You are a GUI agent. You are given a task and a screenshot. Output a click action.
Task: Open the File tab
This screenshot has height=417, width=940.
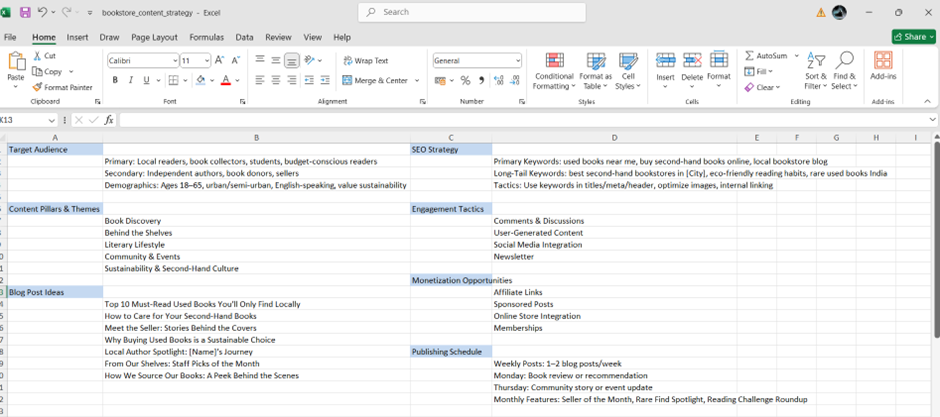(10, 37)
